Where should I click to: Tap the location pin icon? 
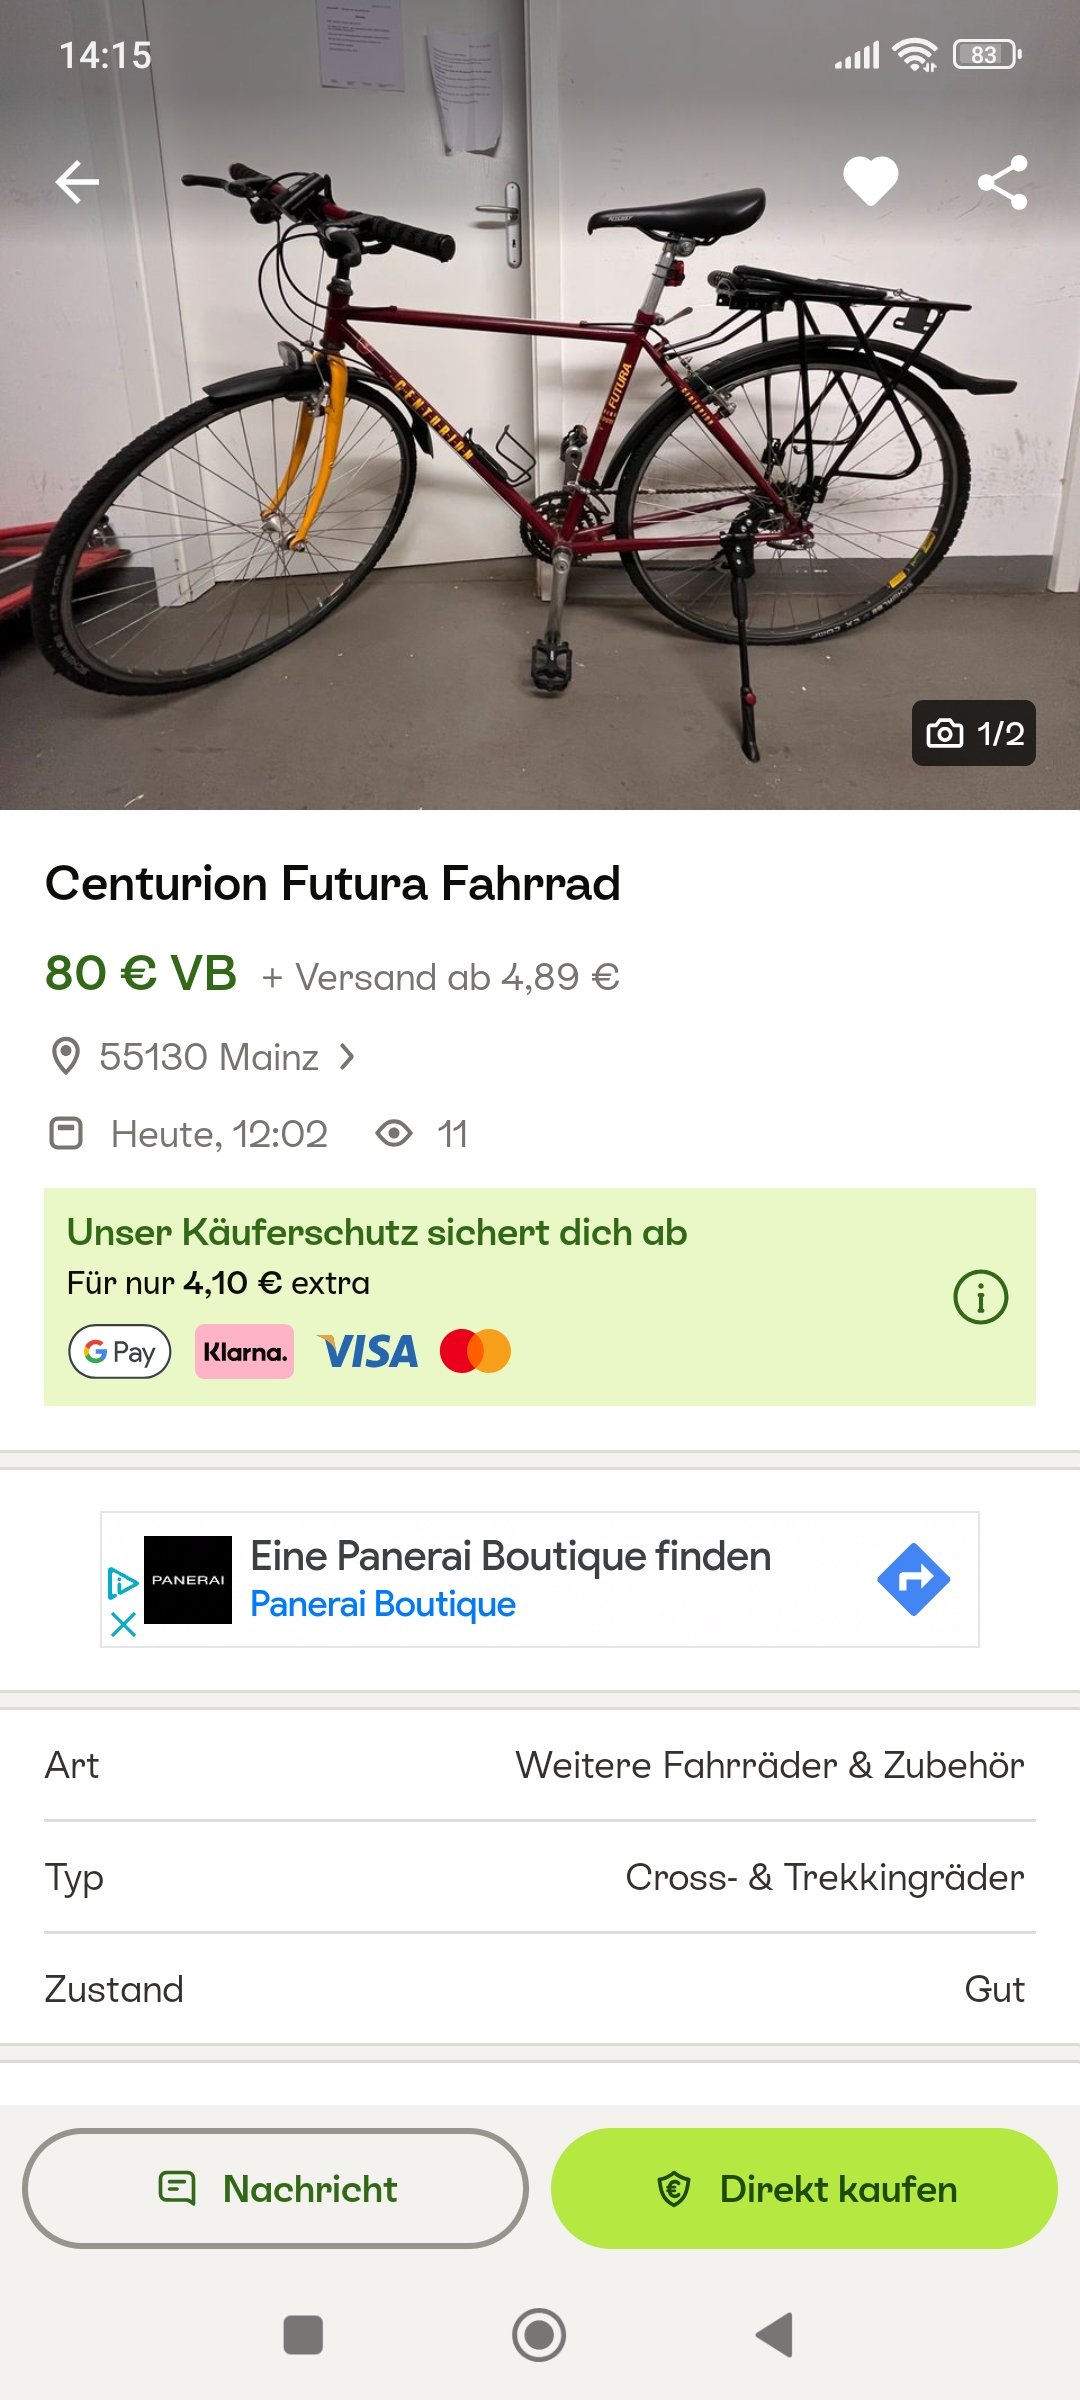pyautogui.click(x=66, y=1056)
